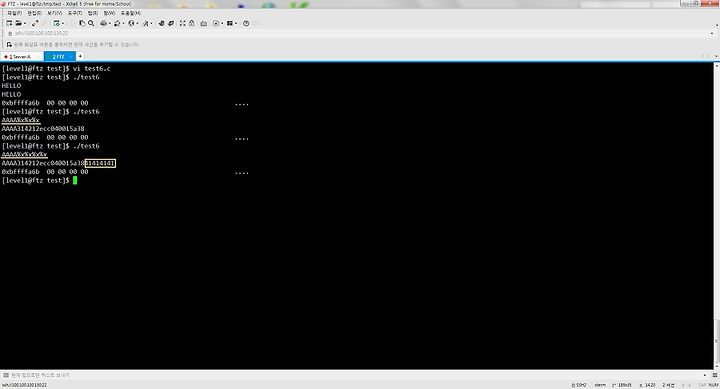The image size is (720, 389).
Task: Click the color scheme toolbar icon
Action: (117, 23)
